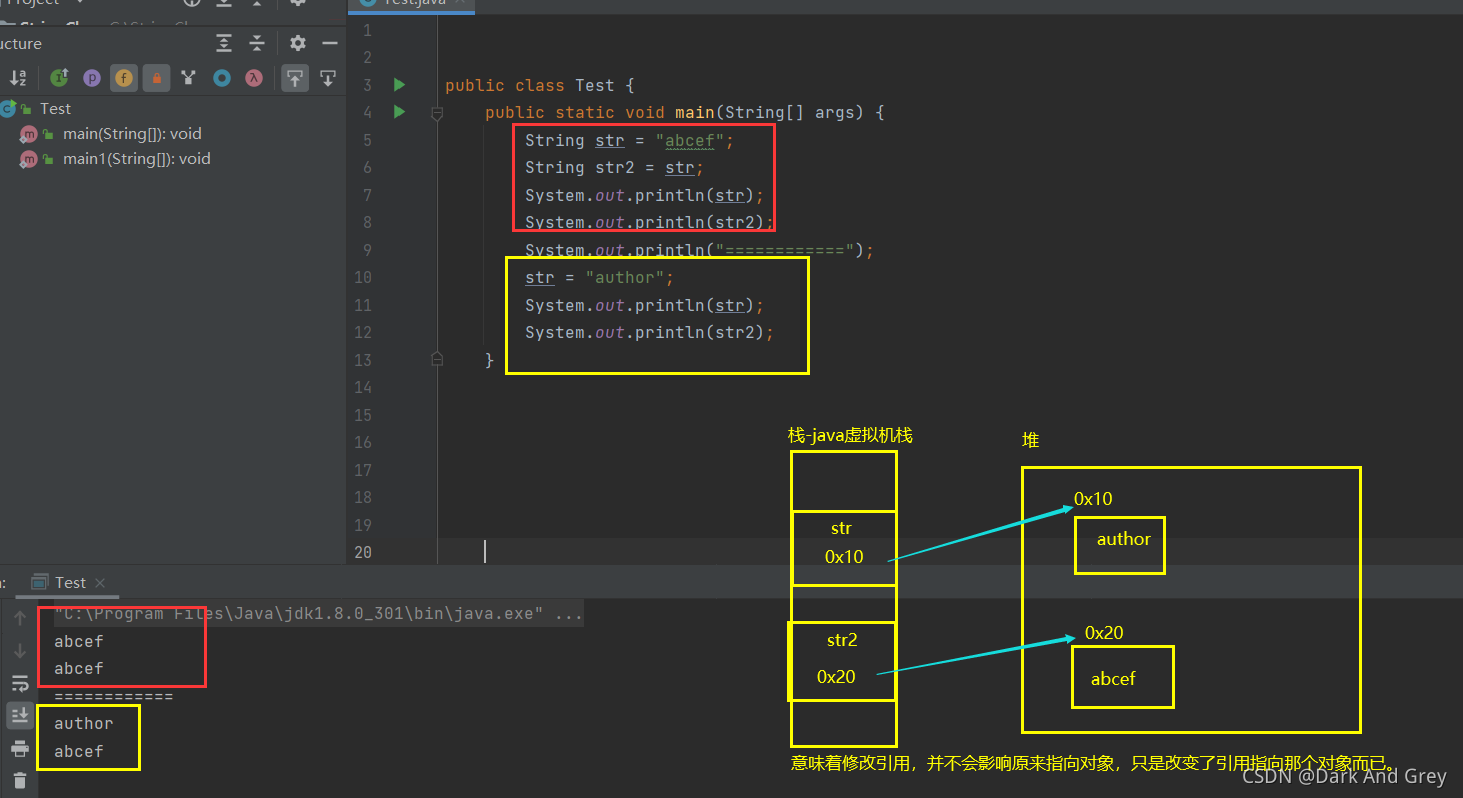
Task: Run class Test from line 3 gutter
Action: 400,85
